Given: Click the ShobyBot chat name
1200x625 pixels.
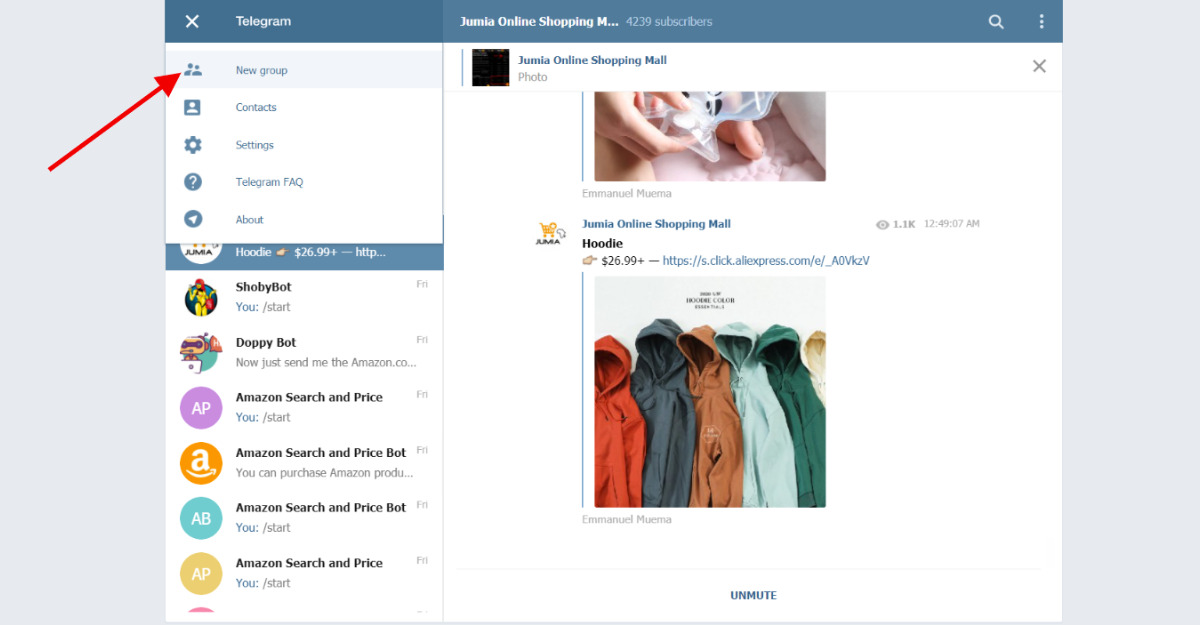Looking at the screenshot, I should coord(263,287).
